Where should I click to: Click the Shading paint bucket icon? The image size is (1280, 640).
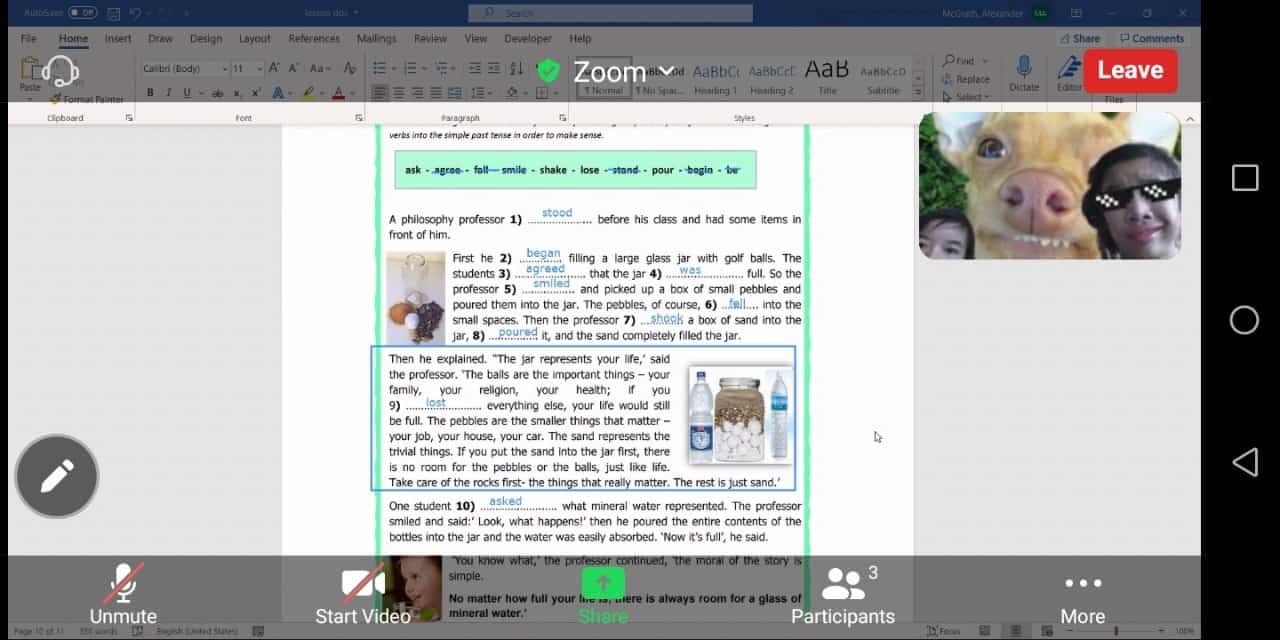(x=512, y=92)
